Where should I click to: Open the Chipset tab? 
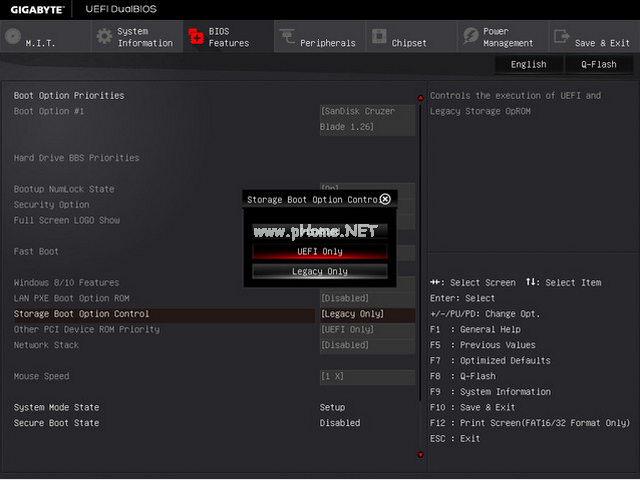(x=409, y=43)
